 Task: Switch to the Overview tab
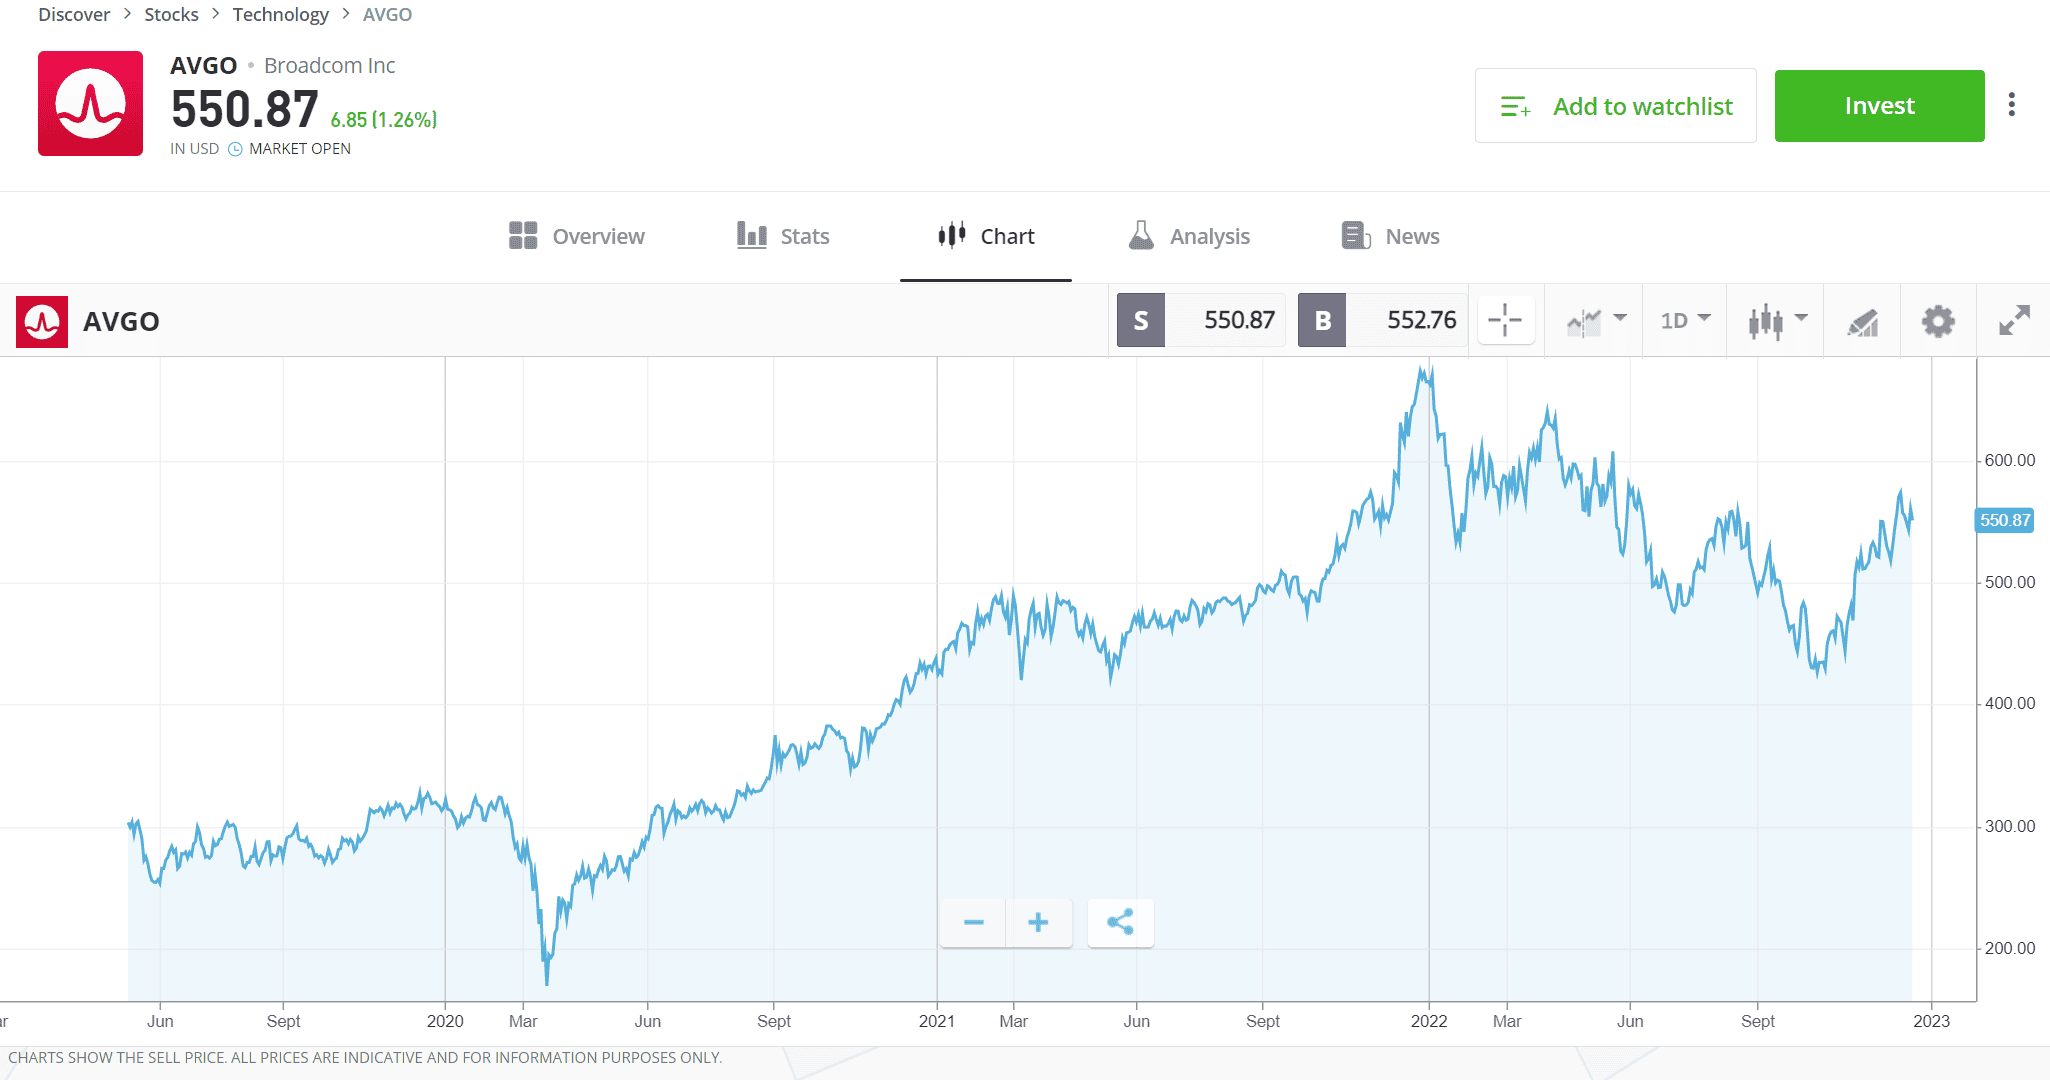(x=577, y=236)
